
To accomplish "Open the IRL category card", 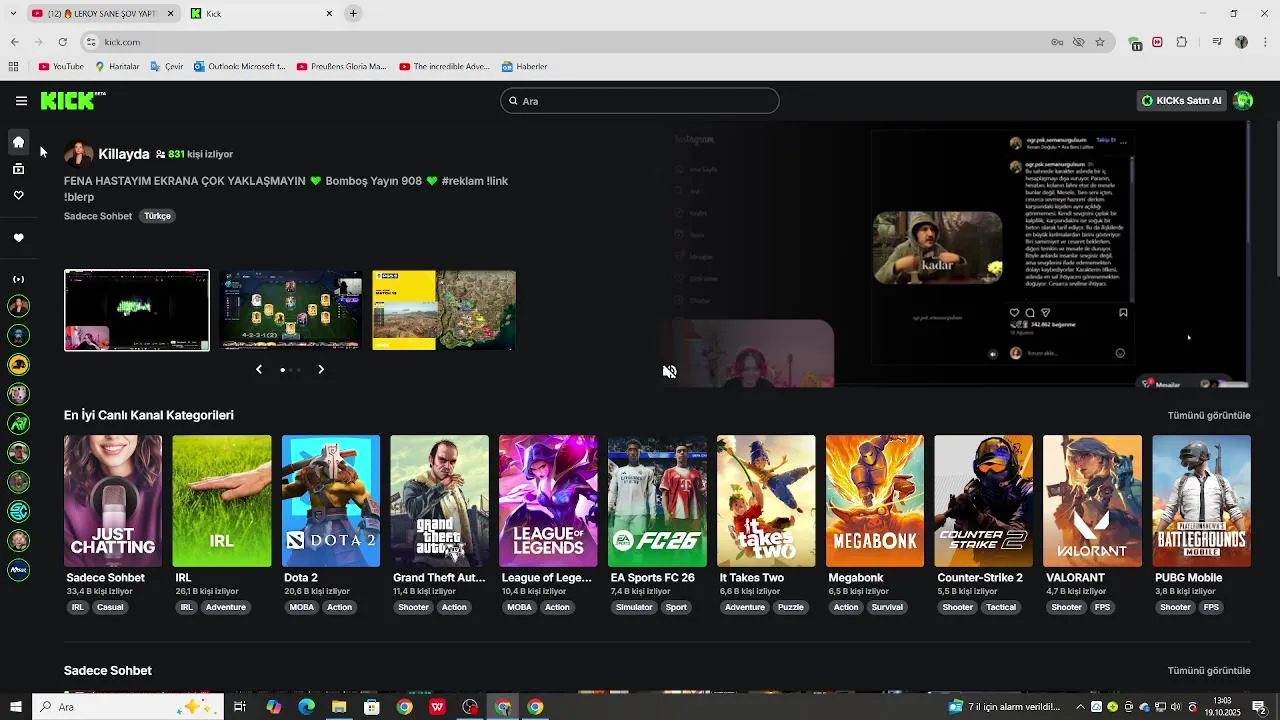I will (x=222, y=501).
